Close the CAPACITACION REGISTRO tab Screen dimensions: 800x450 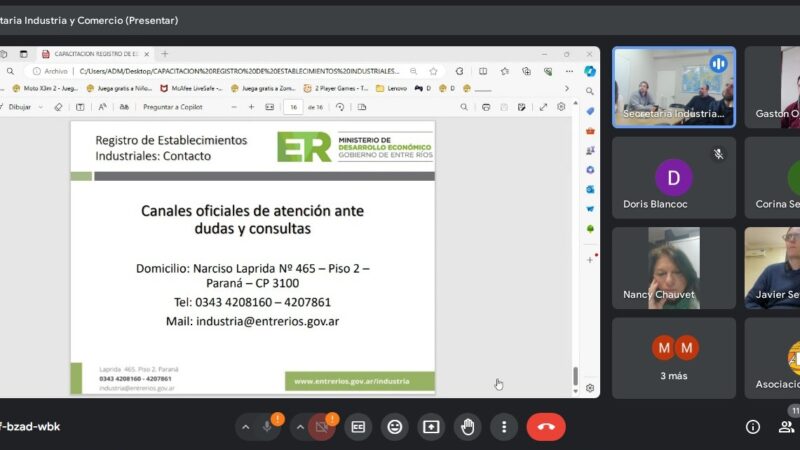click(146, 54)
